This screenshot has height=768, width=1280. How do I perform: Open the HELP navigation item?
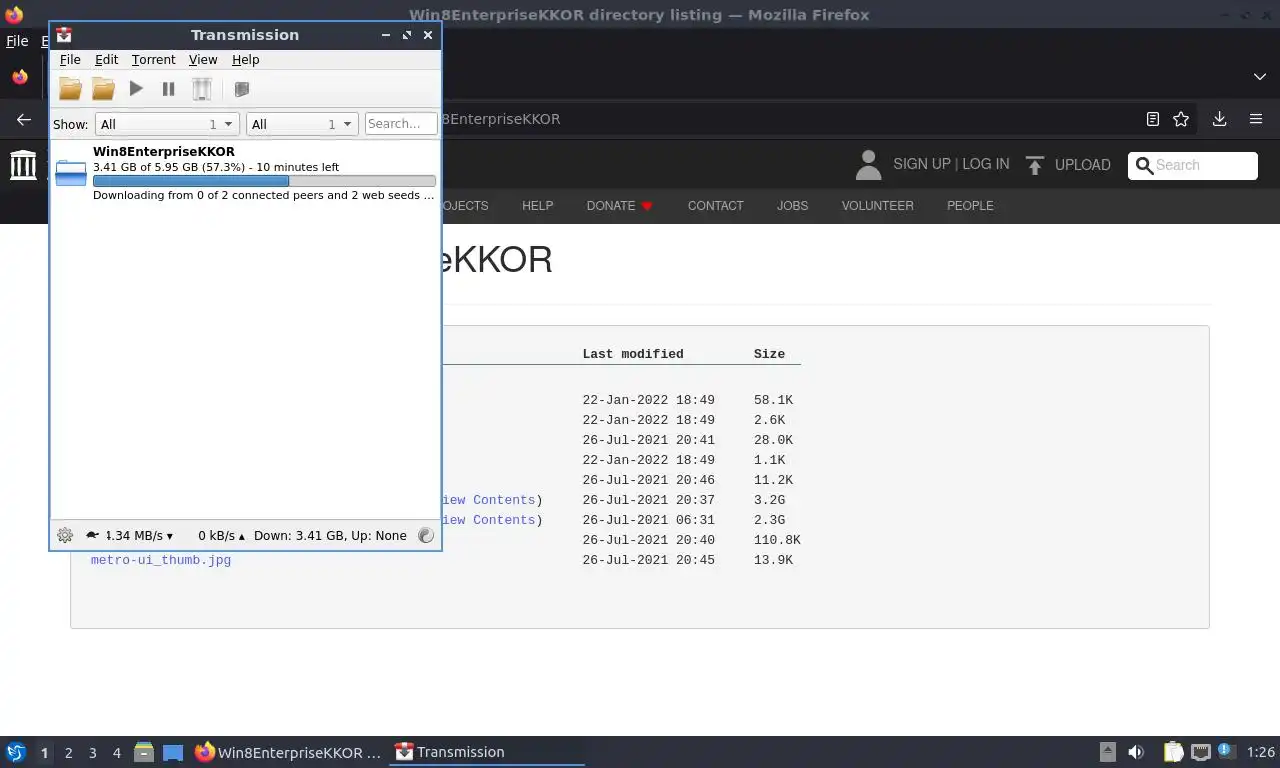(537, 205)
